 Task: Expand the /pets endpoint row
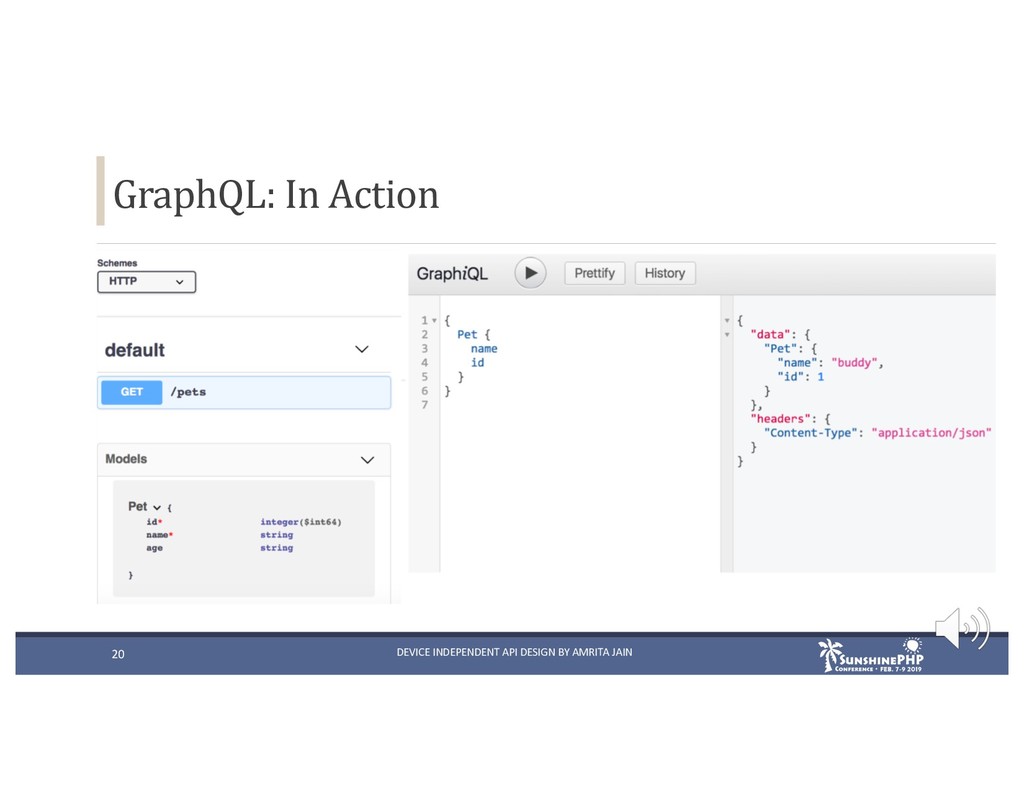click(244, 392)
